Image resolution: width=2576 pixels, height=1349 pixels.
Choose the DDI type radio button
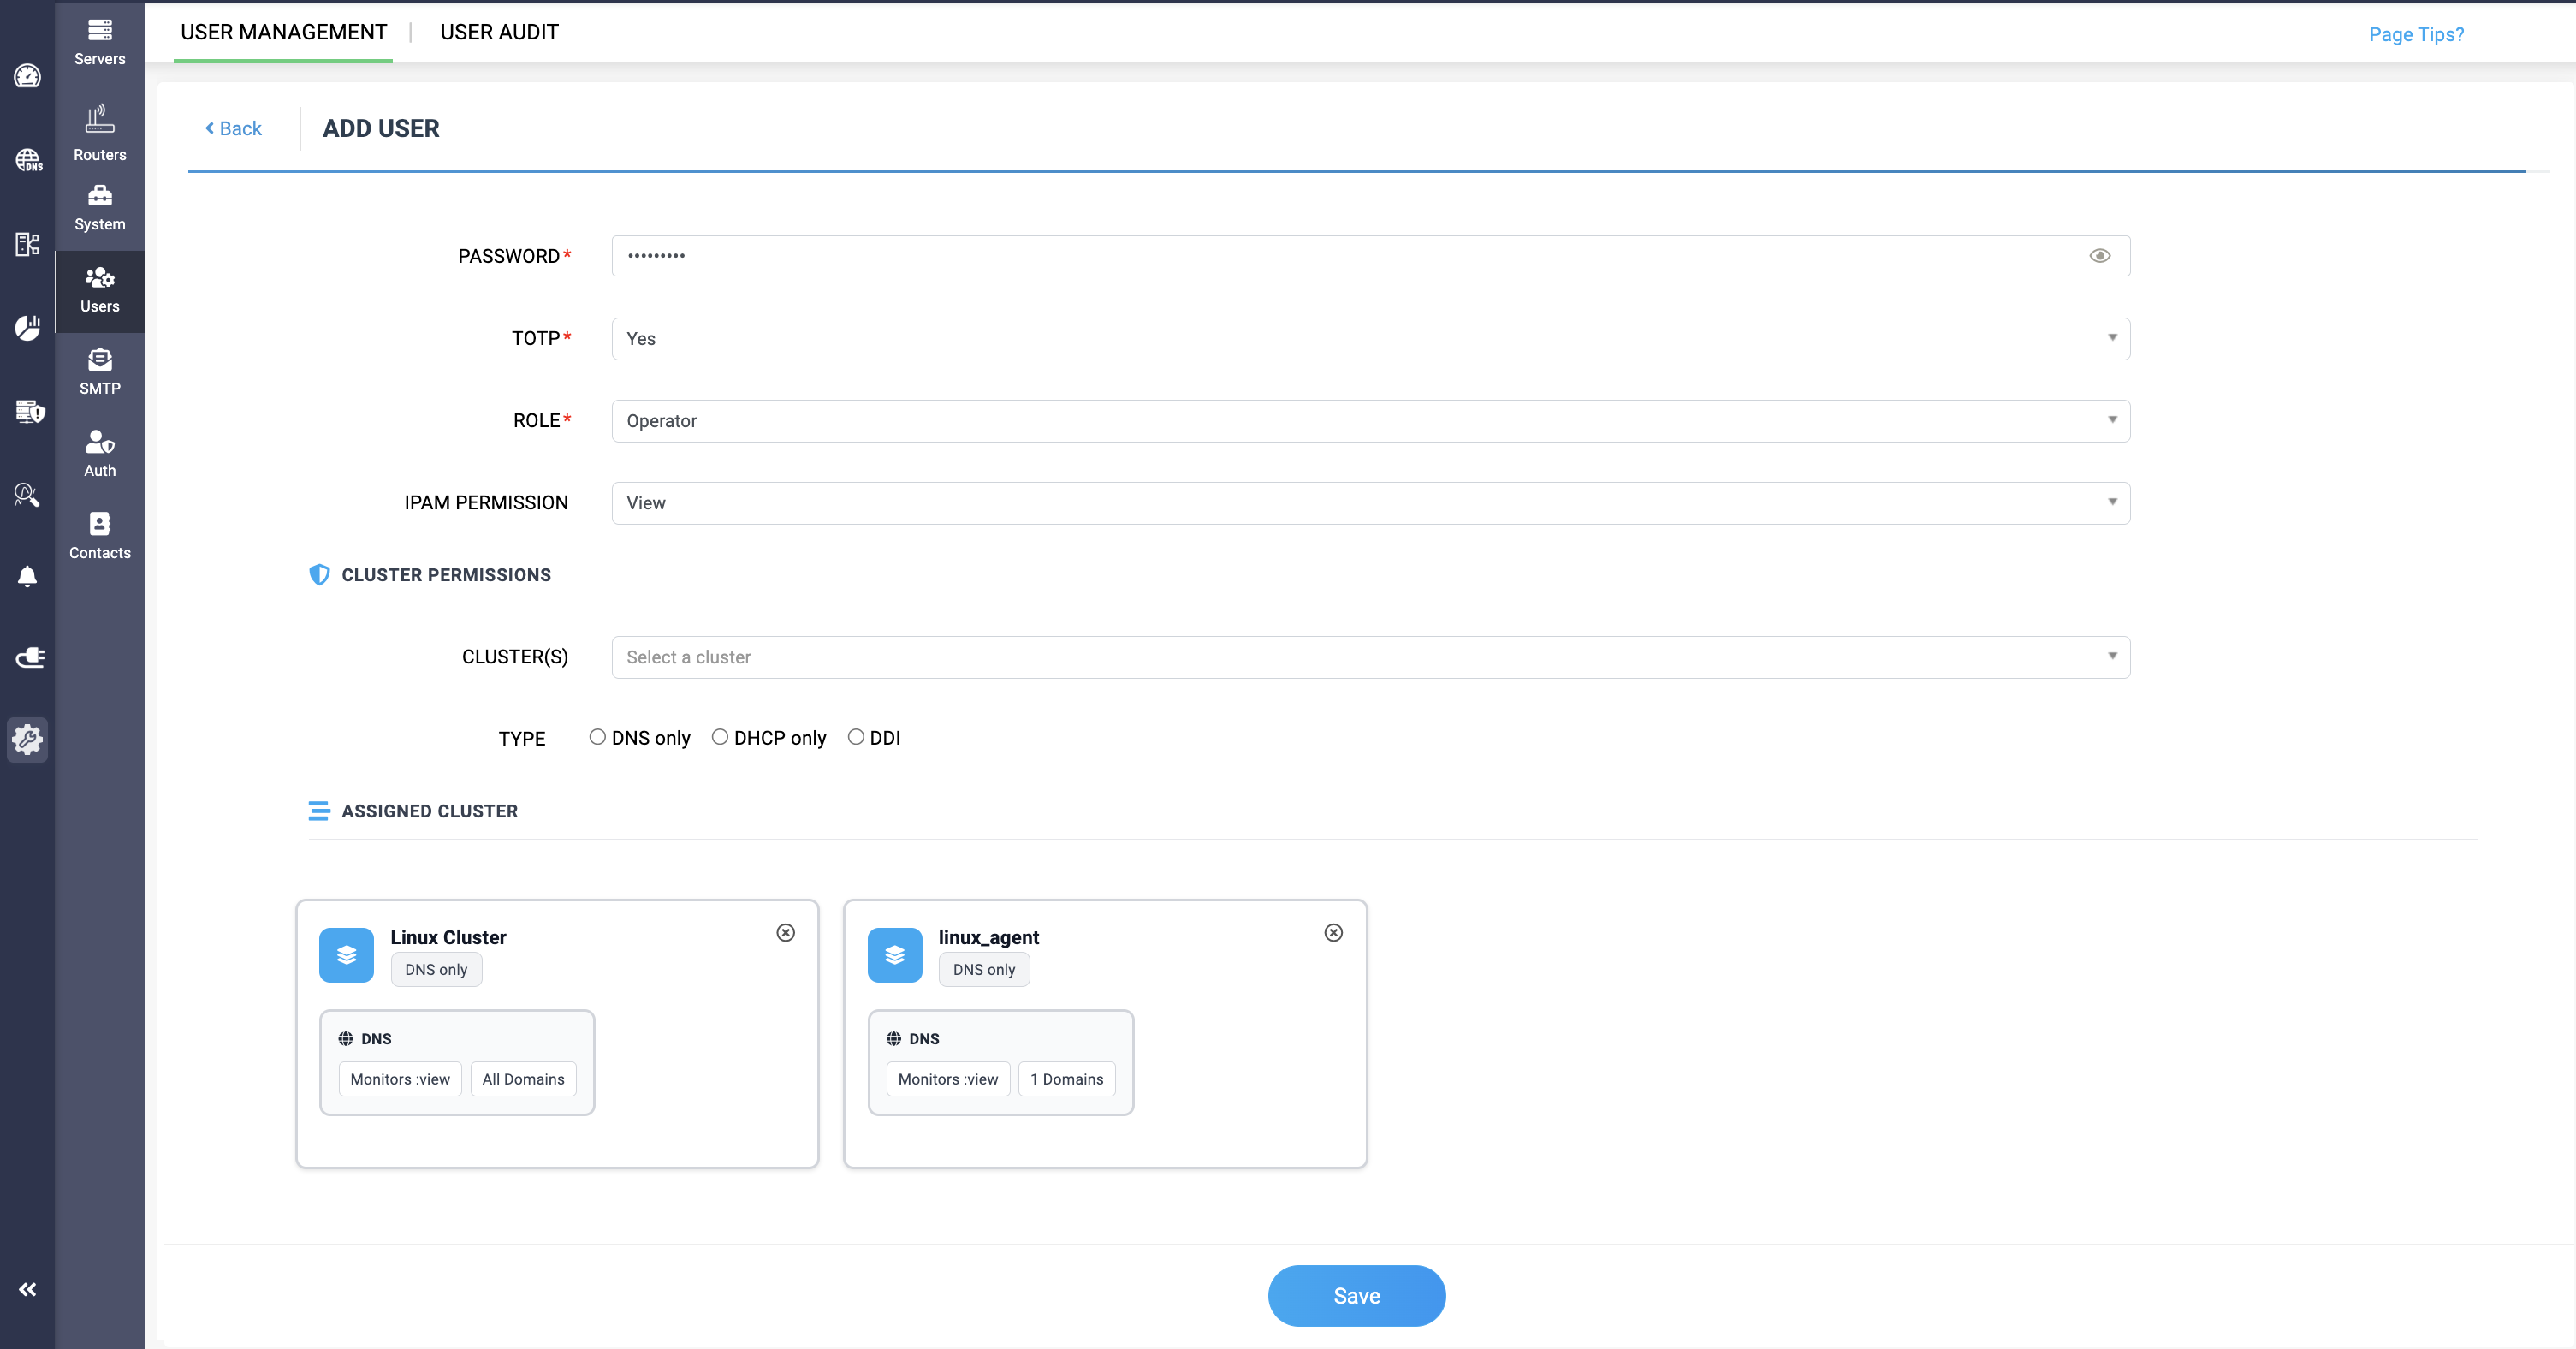coord(855,737)
